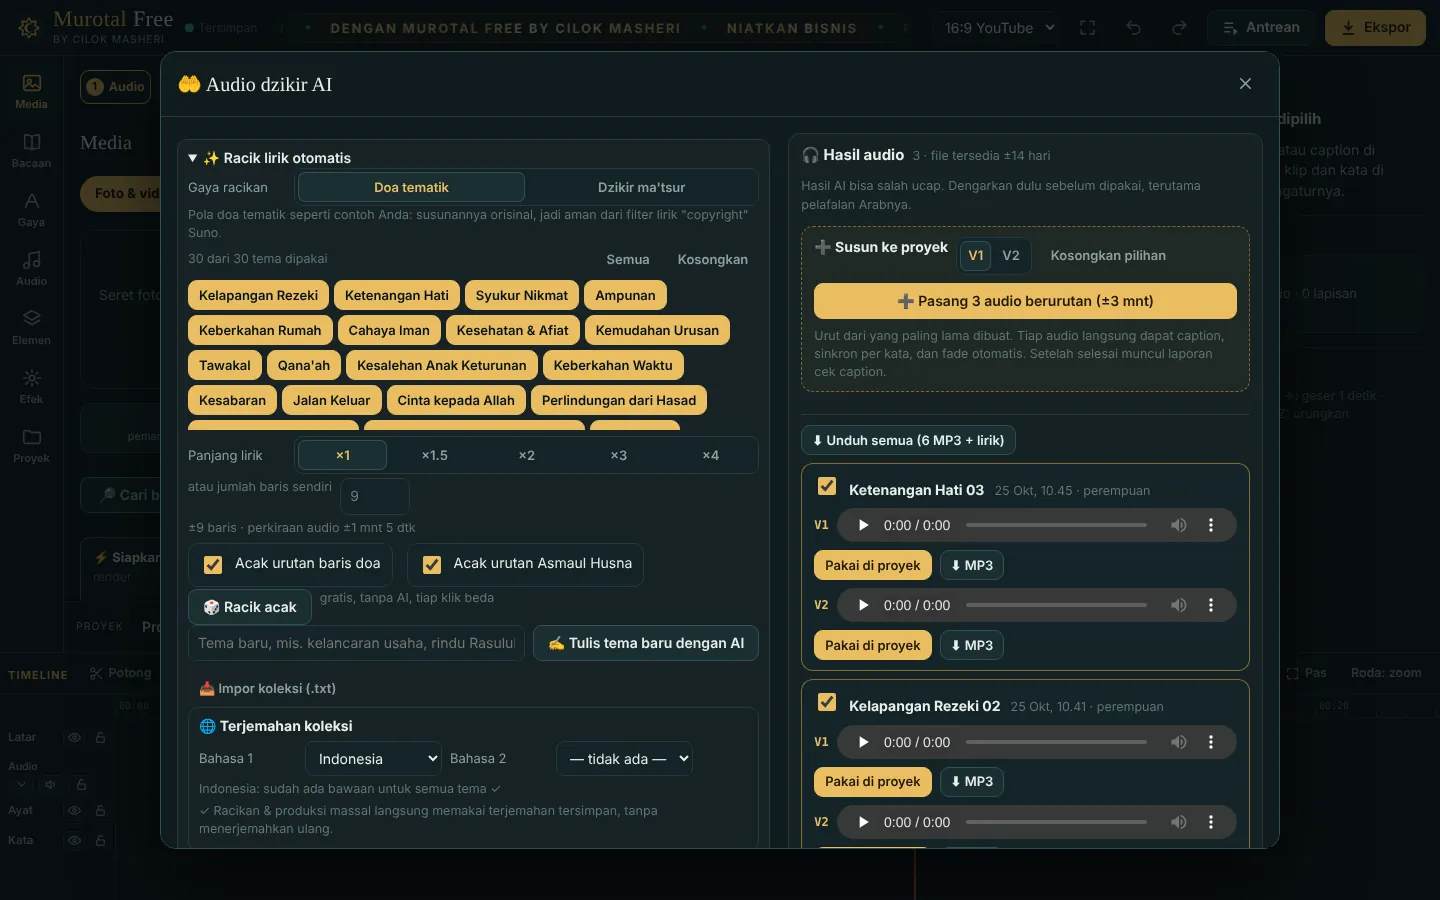
Task: Play V1 of Ketenangan Hati 03
Action: [x=863, y=525]
